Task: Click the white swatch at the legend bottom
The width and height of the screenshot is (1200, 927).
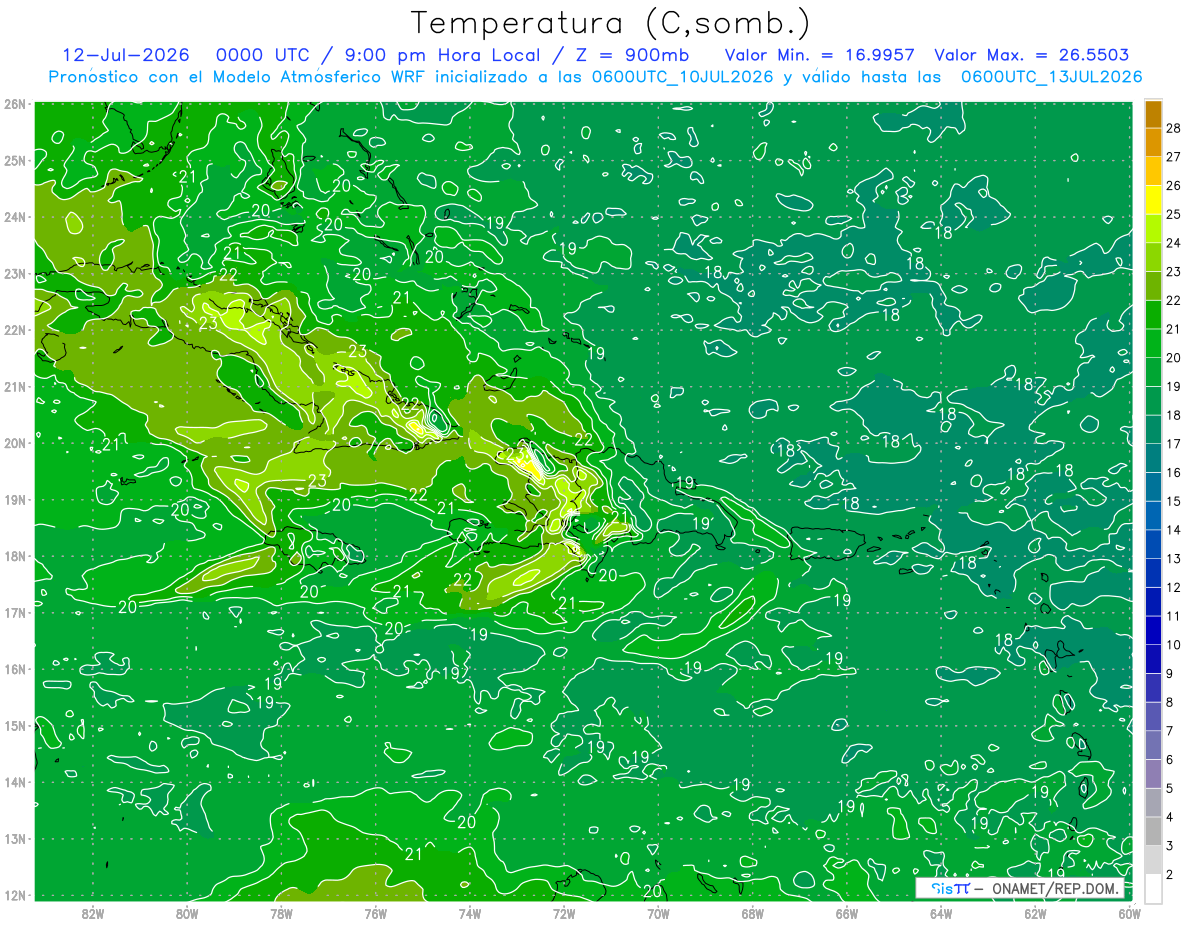Action: [x=1153, y=888]
